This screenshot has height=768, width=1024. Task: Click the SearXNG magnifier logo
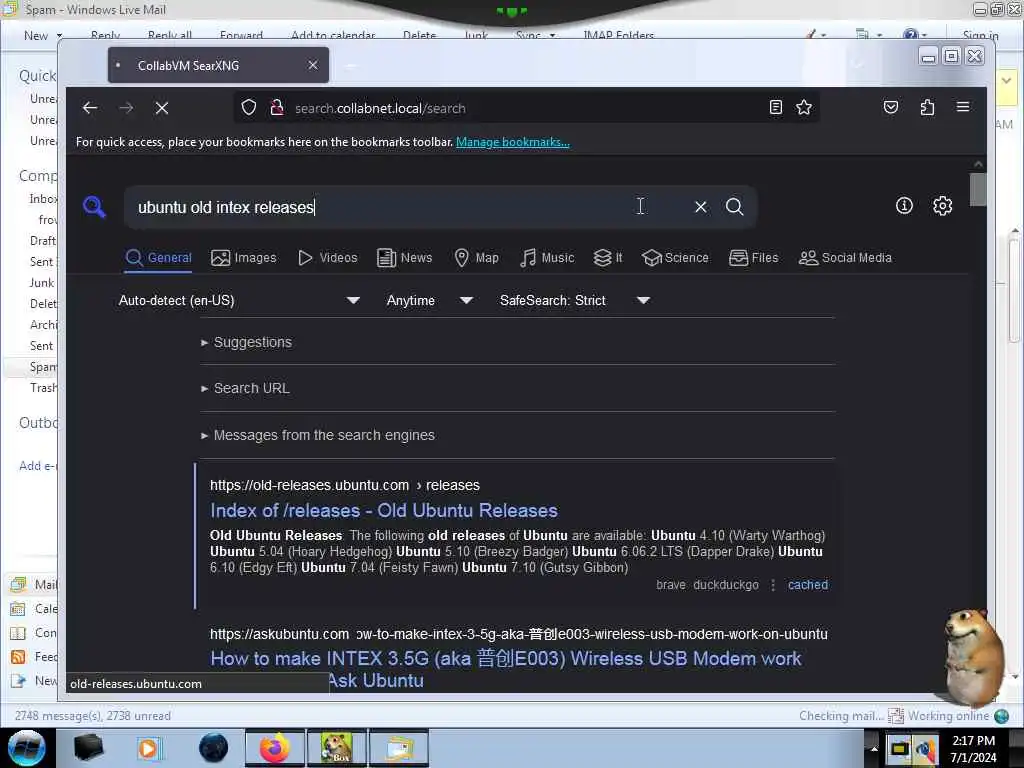point(95,207)
